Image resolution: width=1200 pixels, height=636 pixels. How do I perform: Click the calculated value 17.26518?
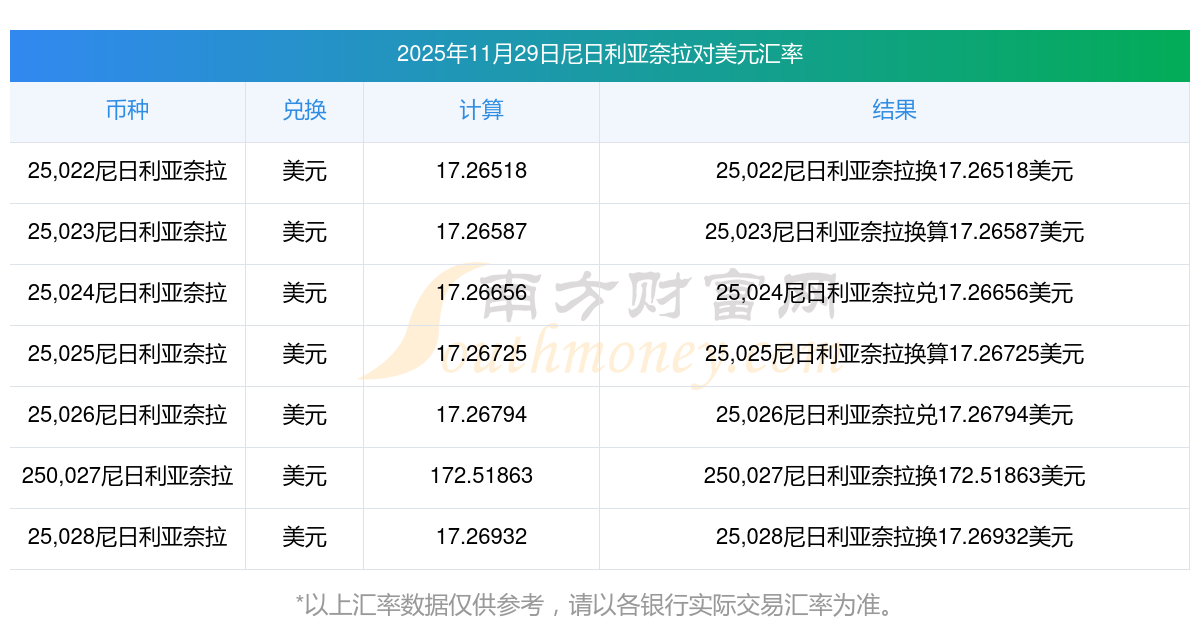coord(481,172)
